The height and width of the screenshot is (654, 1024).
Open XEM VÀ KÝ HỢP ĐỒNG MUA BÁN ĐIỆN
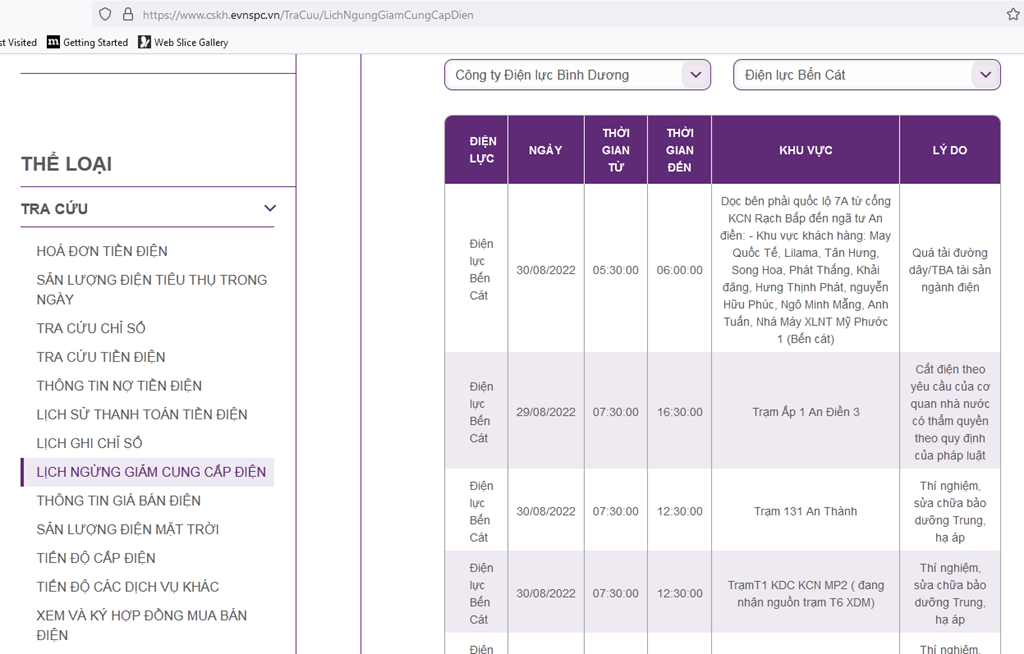click(142, 625)
